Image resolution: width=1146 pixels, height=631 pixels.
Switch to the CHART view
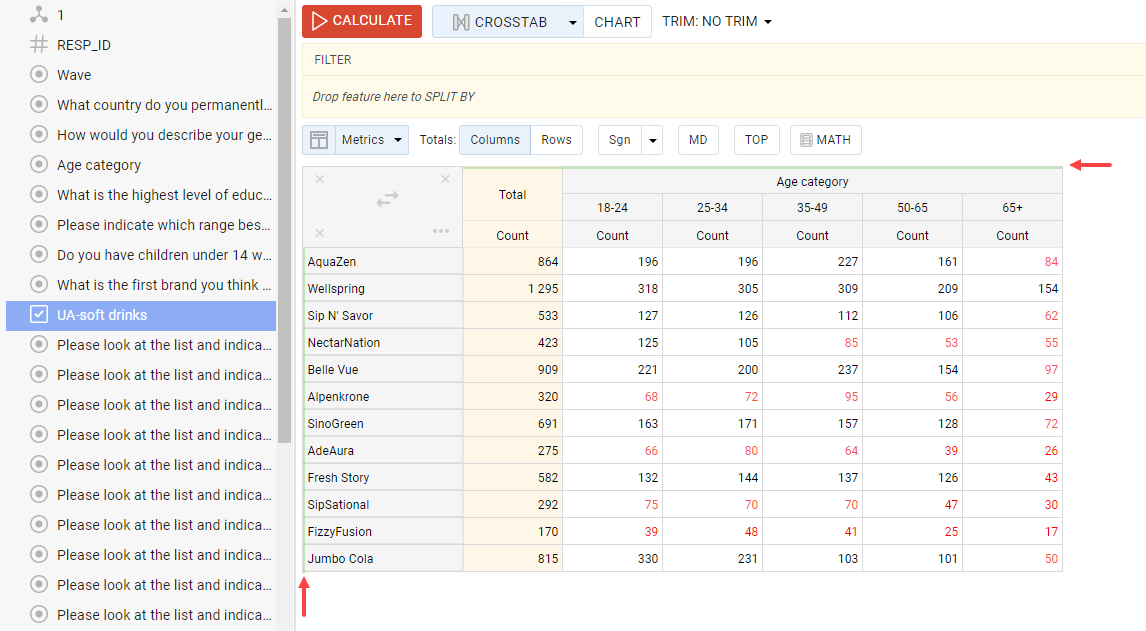617,22
